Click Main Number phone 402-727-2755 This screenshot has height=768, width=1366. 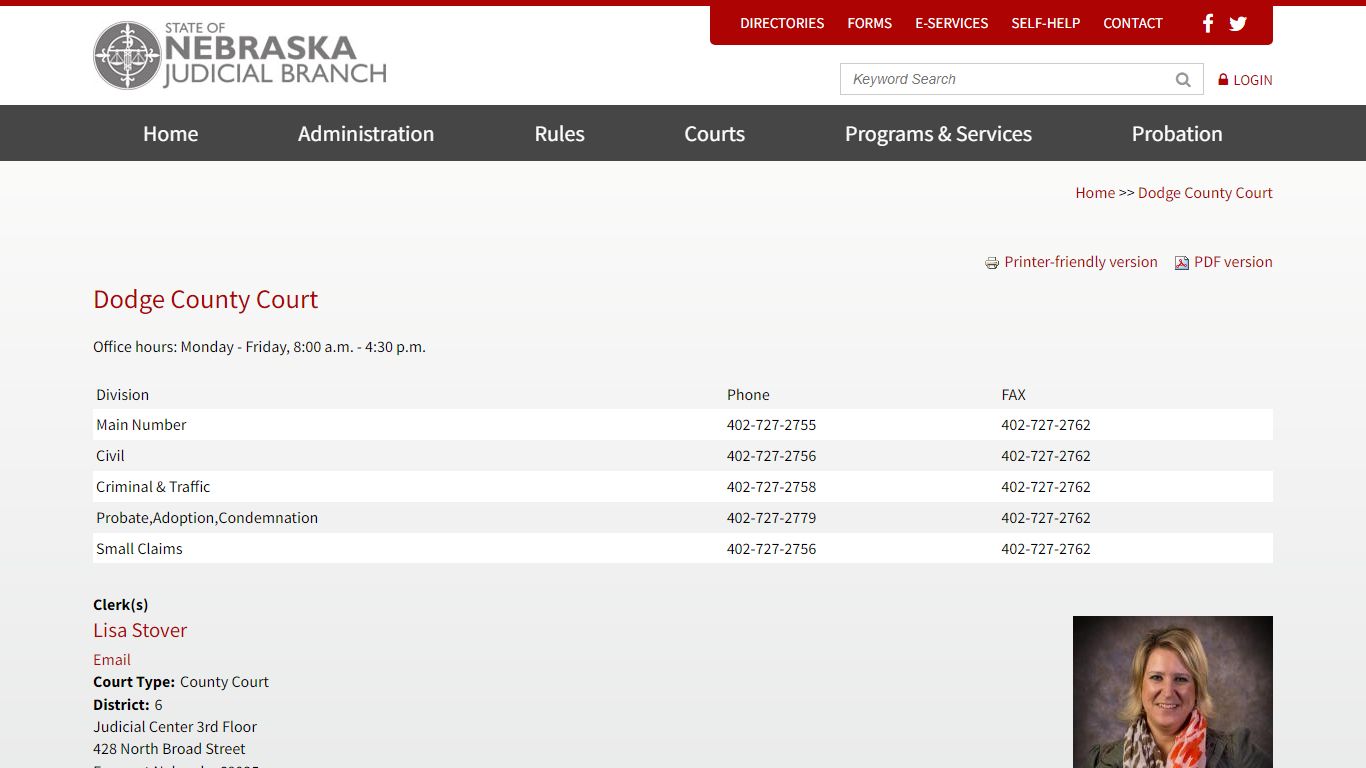tap(771, 425)
